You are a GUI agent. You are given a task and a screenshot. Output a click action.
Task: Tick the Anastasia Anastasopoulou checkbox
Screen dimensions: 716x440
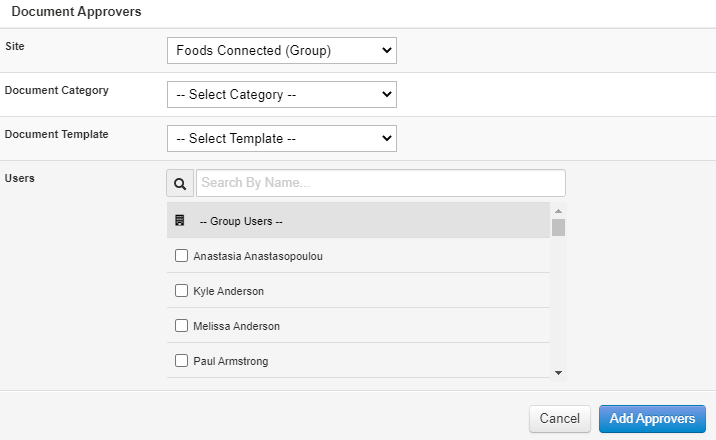(181, 256)
